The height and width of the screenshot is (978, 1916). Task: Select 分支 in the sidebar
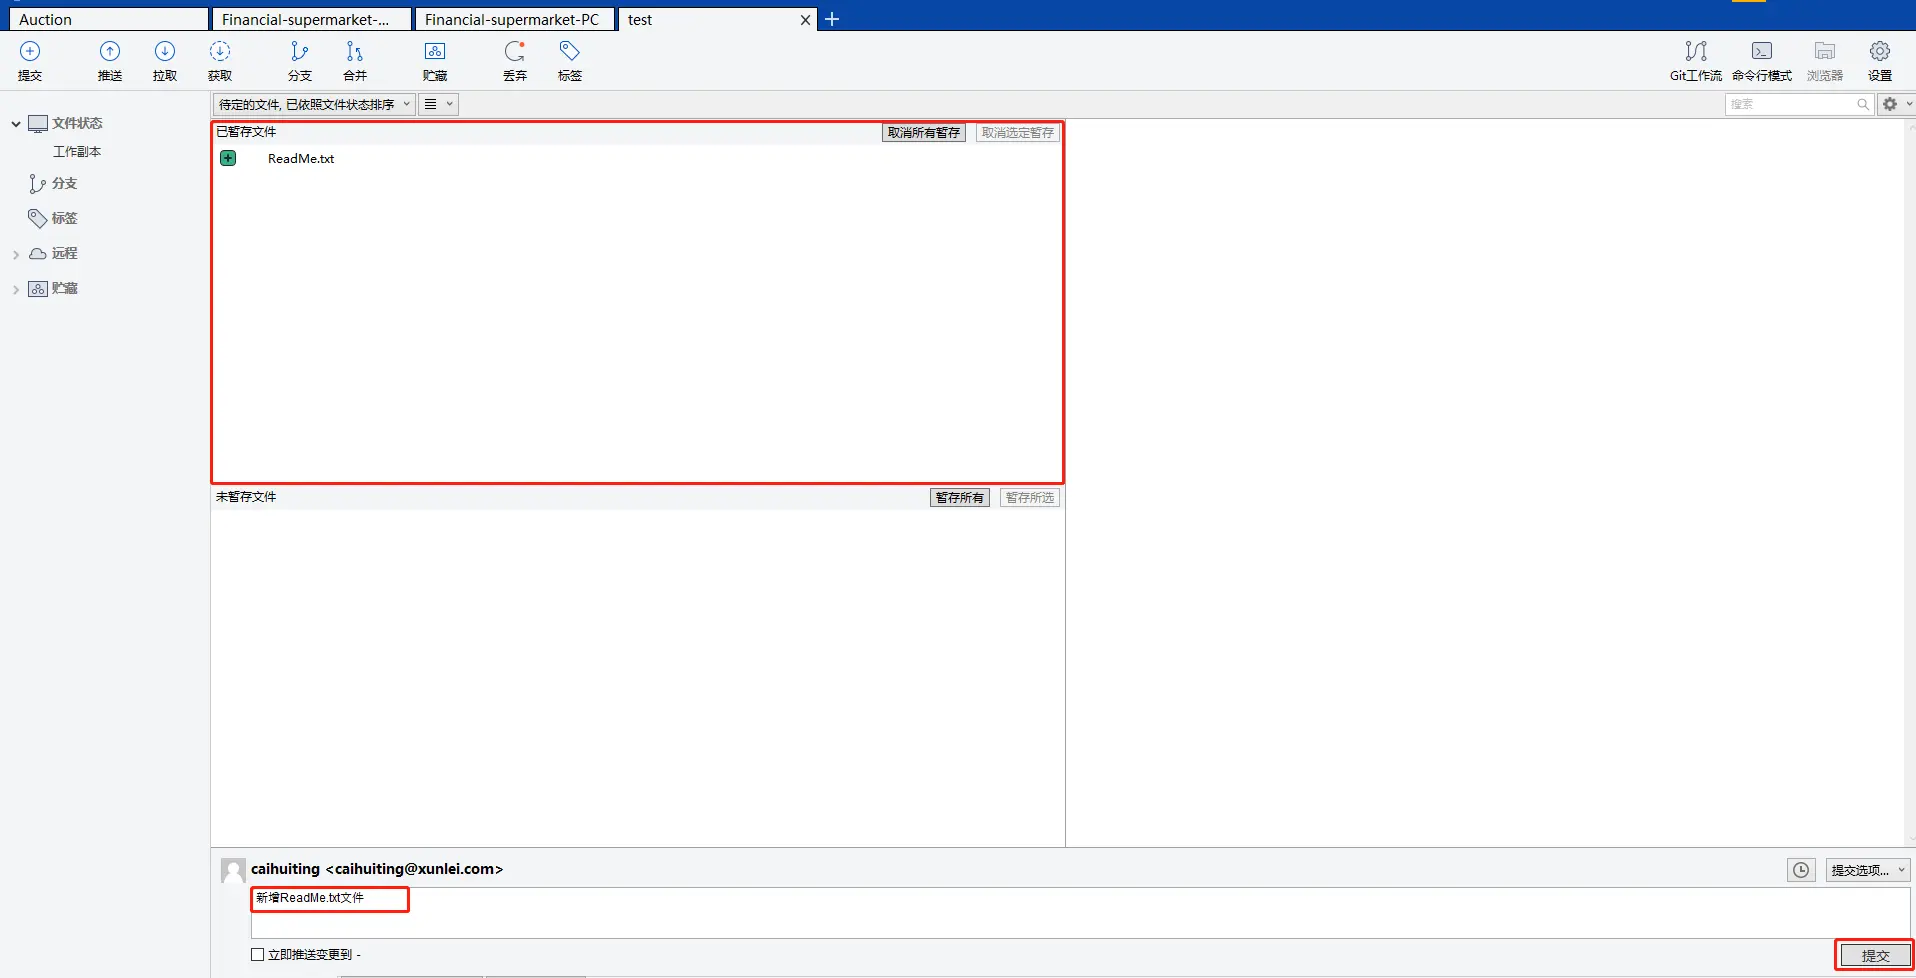click(x=65, y=184)
